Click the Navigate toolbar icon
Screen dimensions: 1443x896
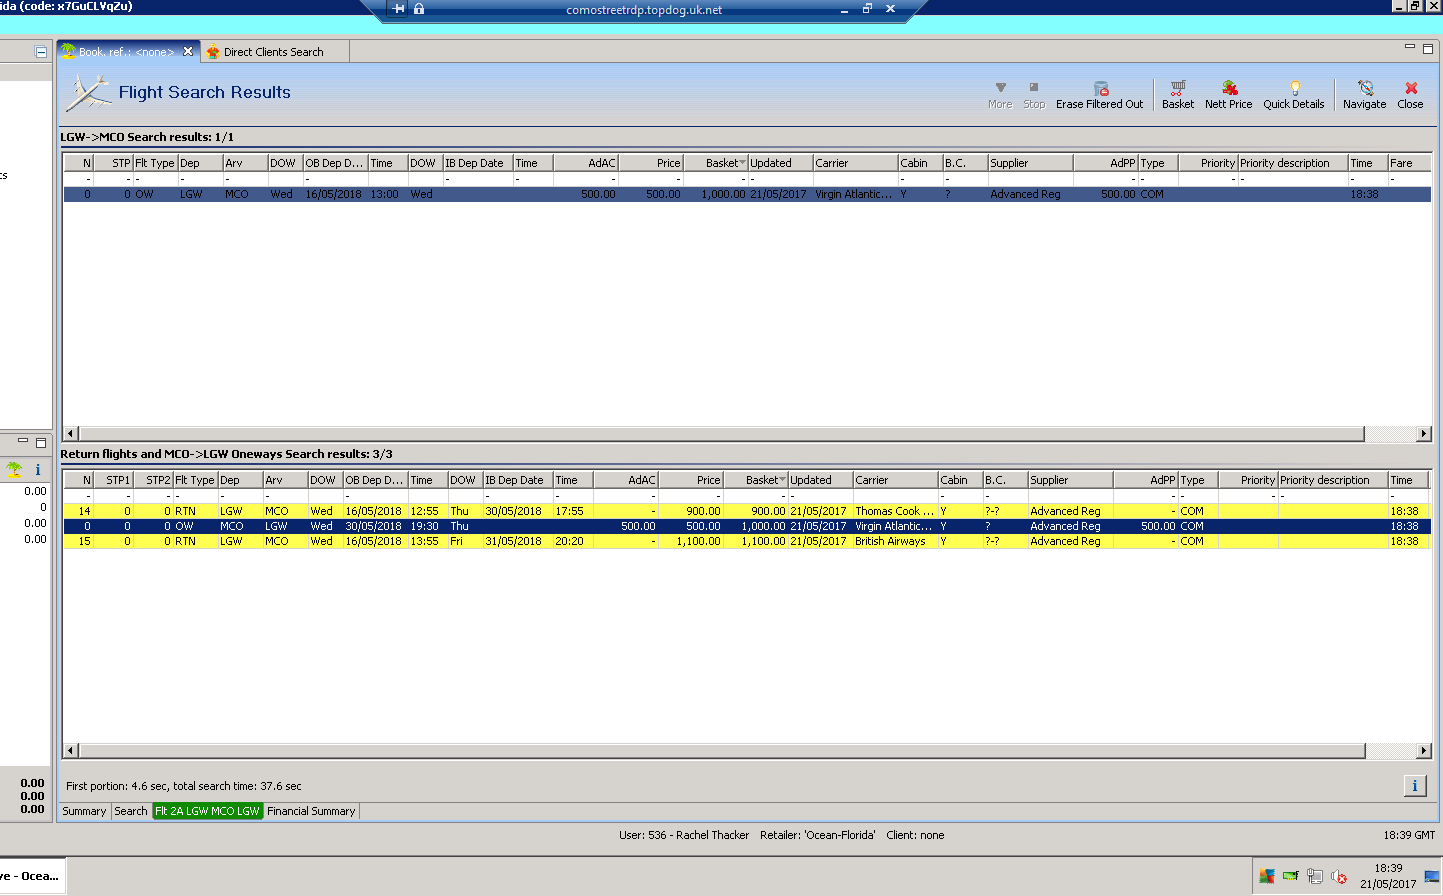1365,95
